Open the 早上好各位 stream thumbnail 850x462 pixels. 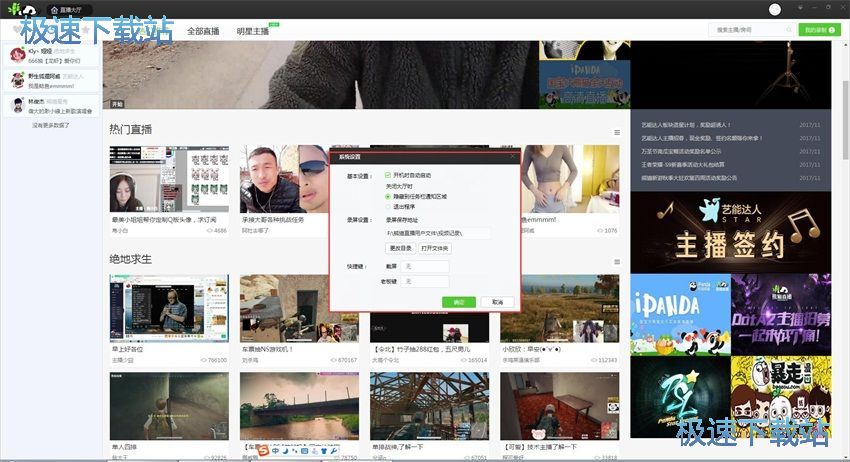169,308
